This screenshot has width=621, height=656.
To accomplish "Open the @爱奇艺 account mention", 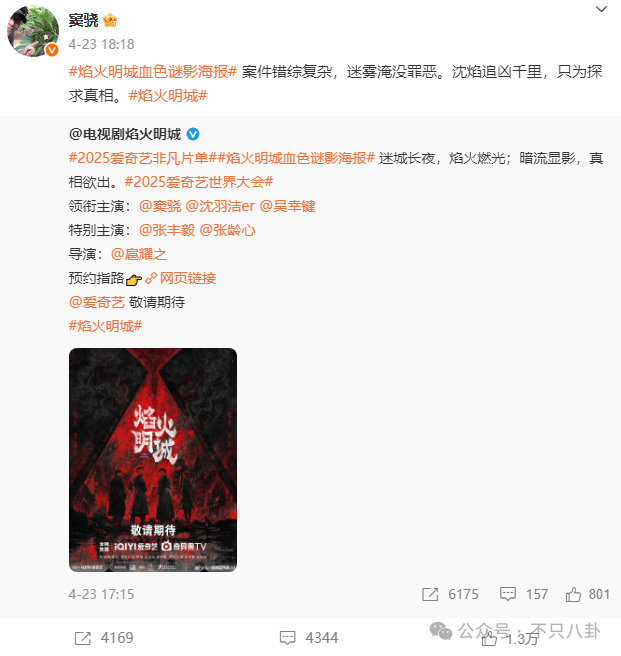I will coord(97,302).
